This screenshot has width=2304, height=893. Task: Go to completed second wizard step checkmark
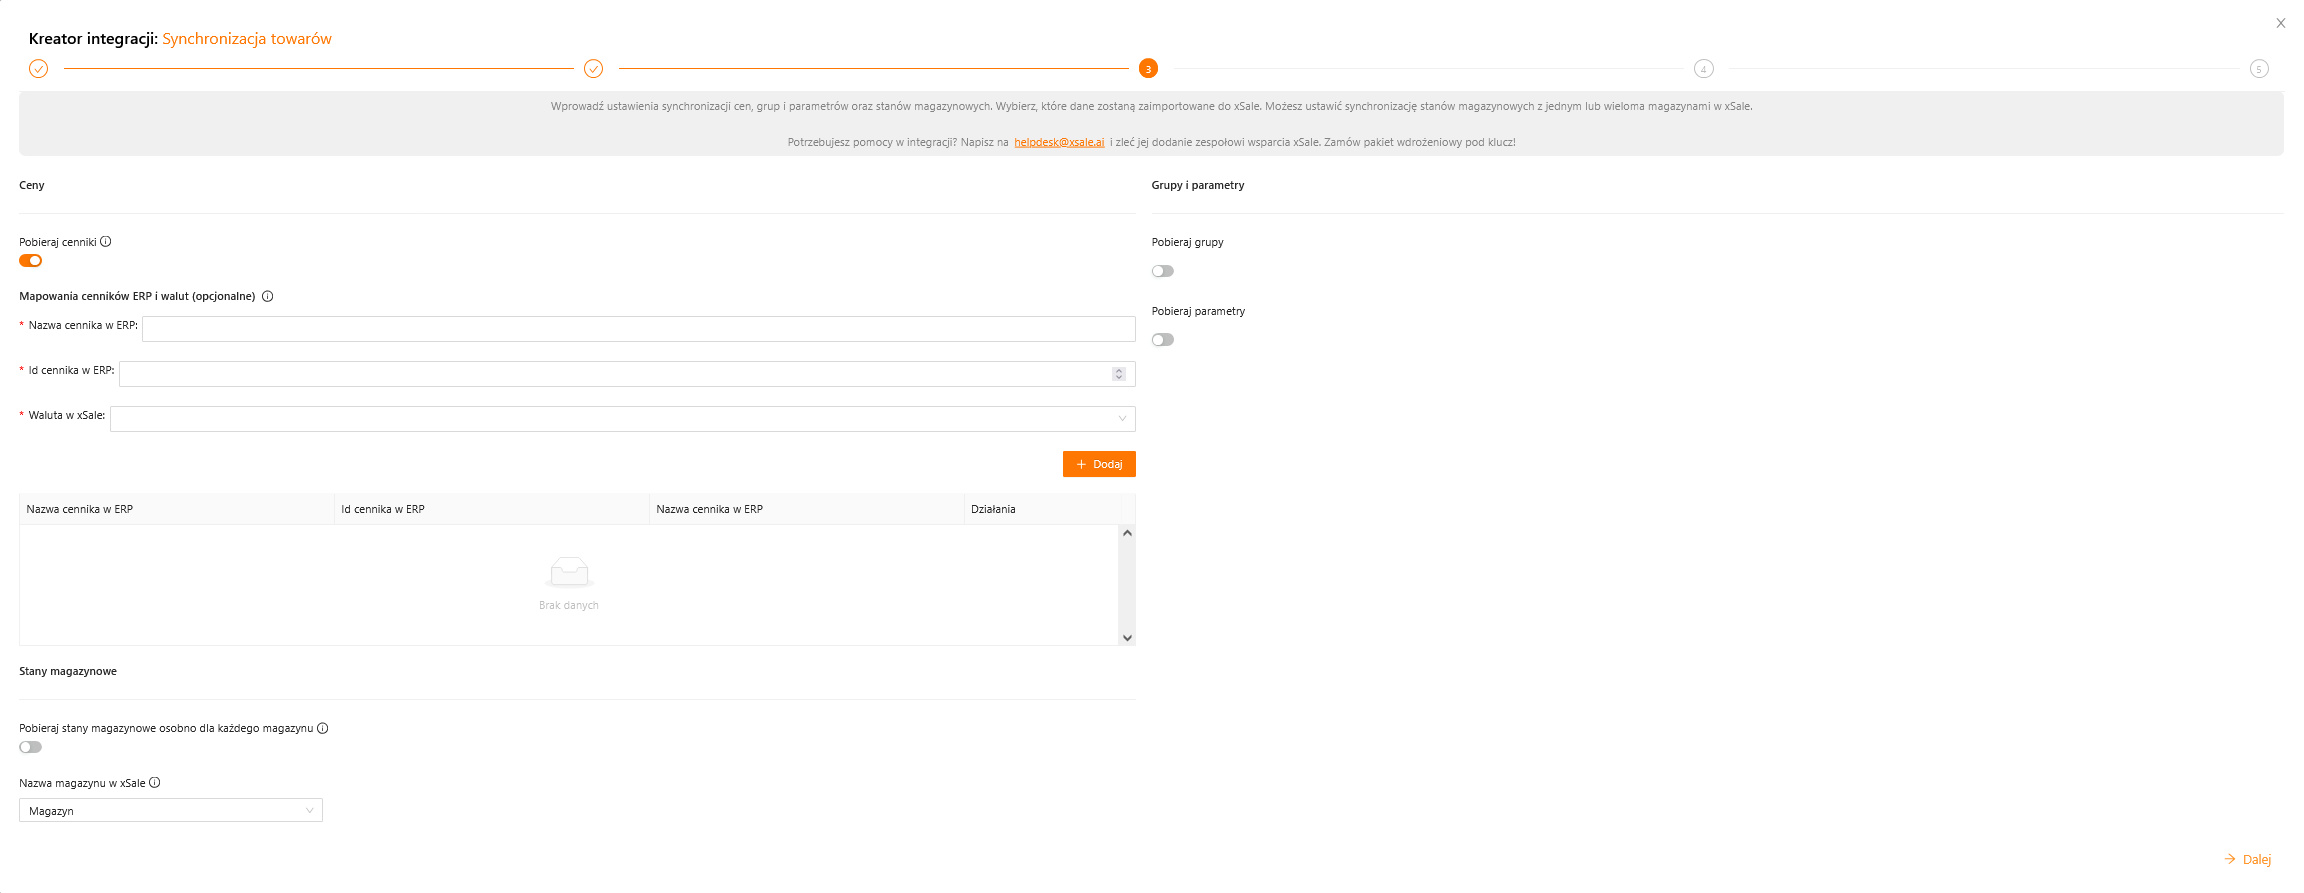click(x=593, y=69)
